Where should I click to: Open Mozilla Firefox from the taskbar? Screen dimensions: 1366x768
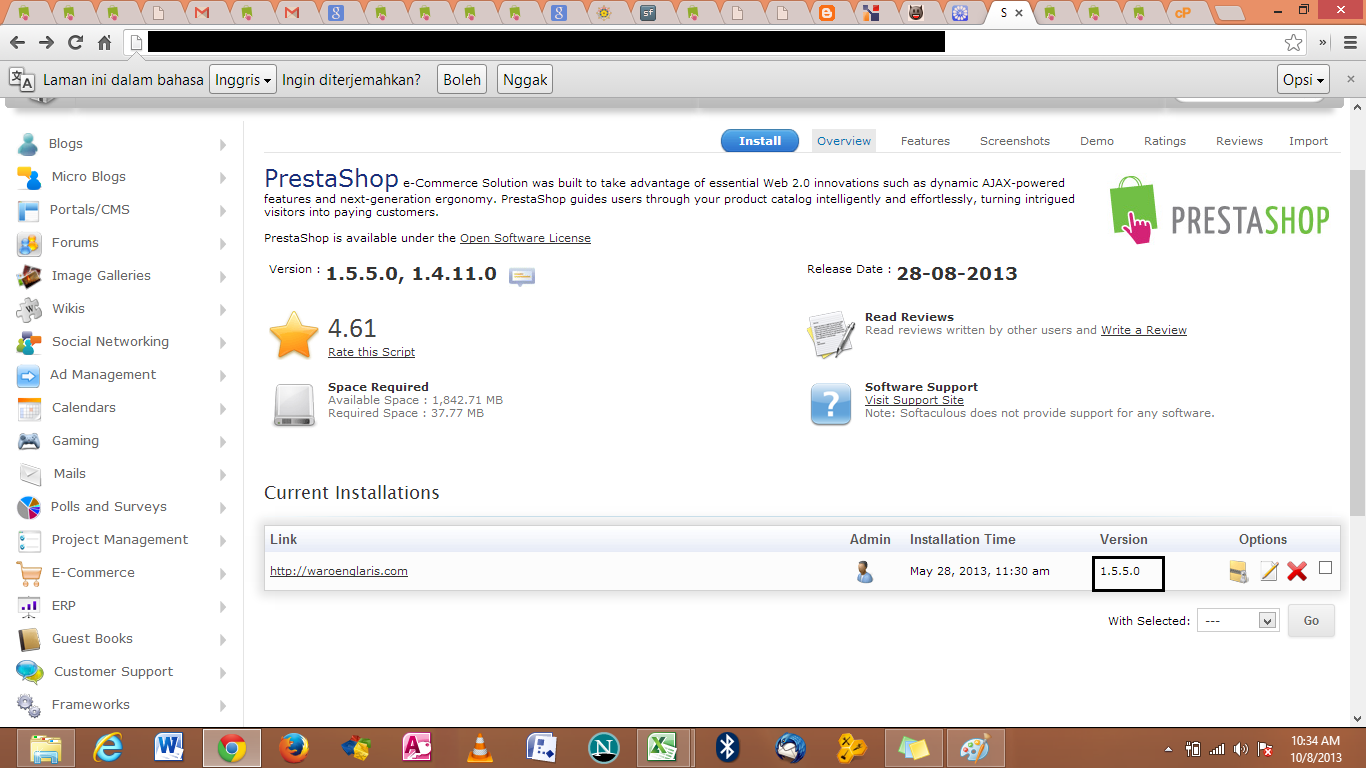point(294,748)
